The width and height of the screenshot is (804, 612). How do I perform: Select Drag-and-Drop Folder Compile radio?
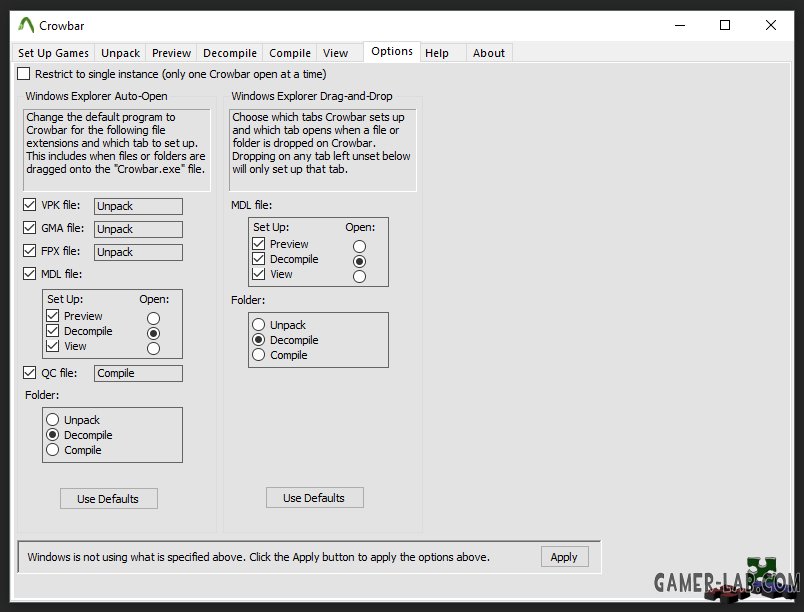pyautogui.click(x=258, y=355)
